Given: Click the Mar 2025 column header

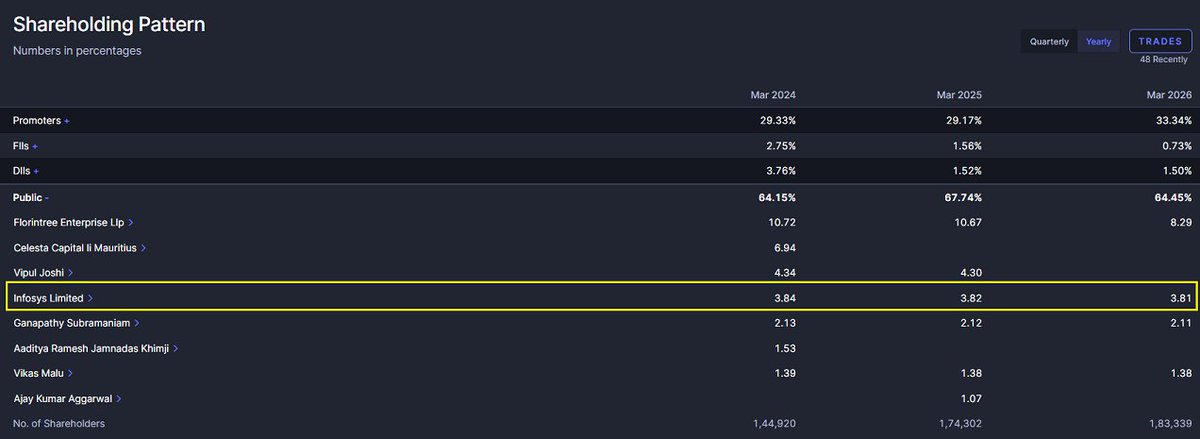Looking at the screenshot, I should pos(958,95).
